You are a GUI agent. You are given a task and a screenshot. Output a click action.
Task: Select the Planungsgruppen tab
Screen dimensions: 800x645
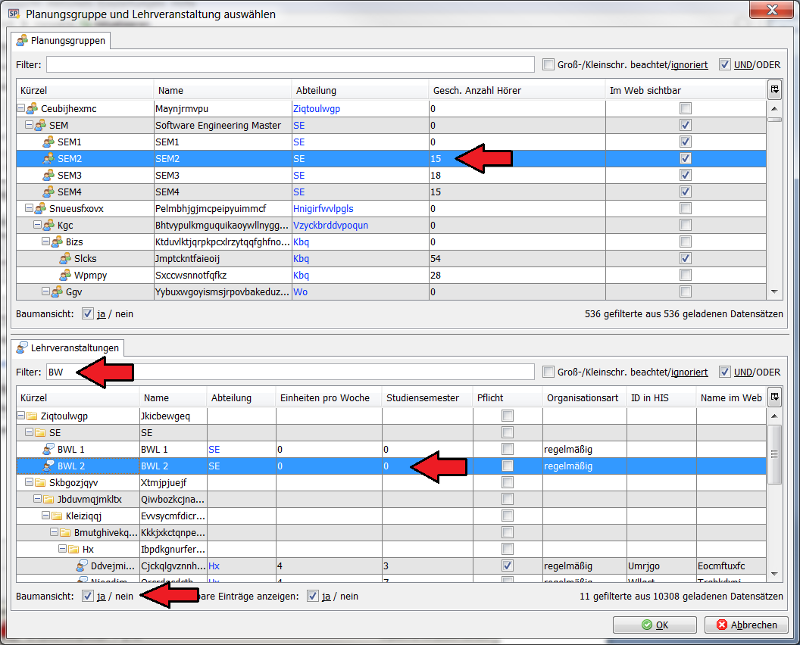(61, 41)
